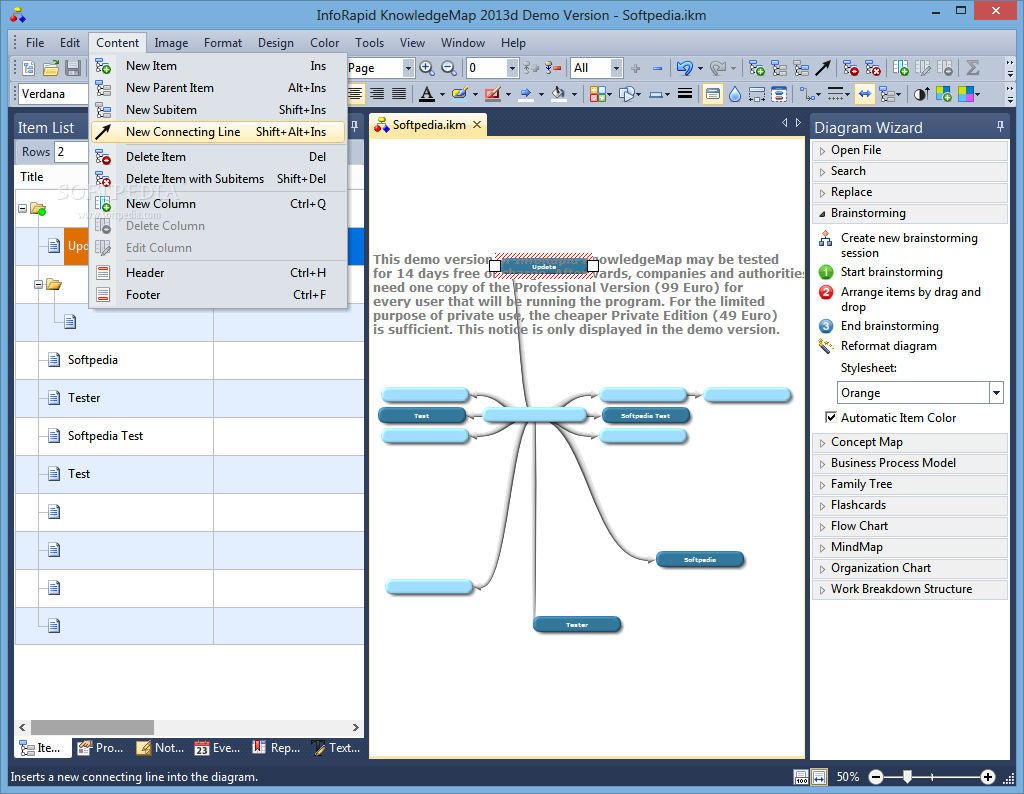Collapse the root folder tree node
Screen dimensions: 1024x794
(x=22, y=209)
